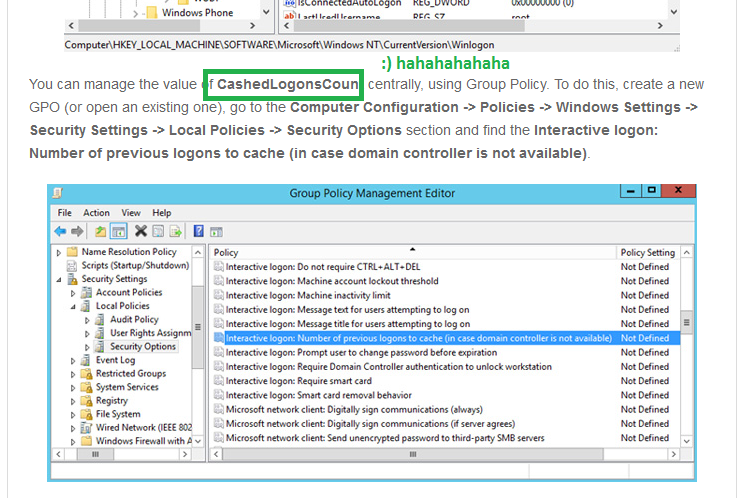Sort by the Policy column header

(x=413, y=252)
